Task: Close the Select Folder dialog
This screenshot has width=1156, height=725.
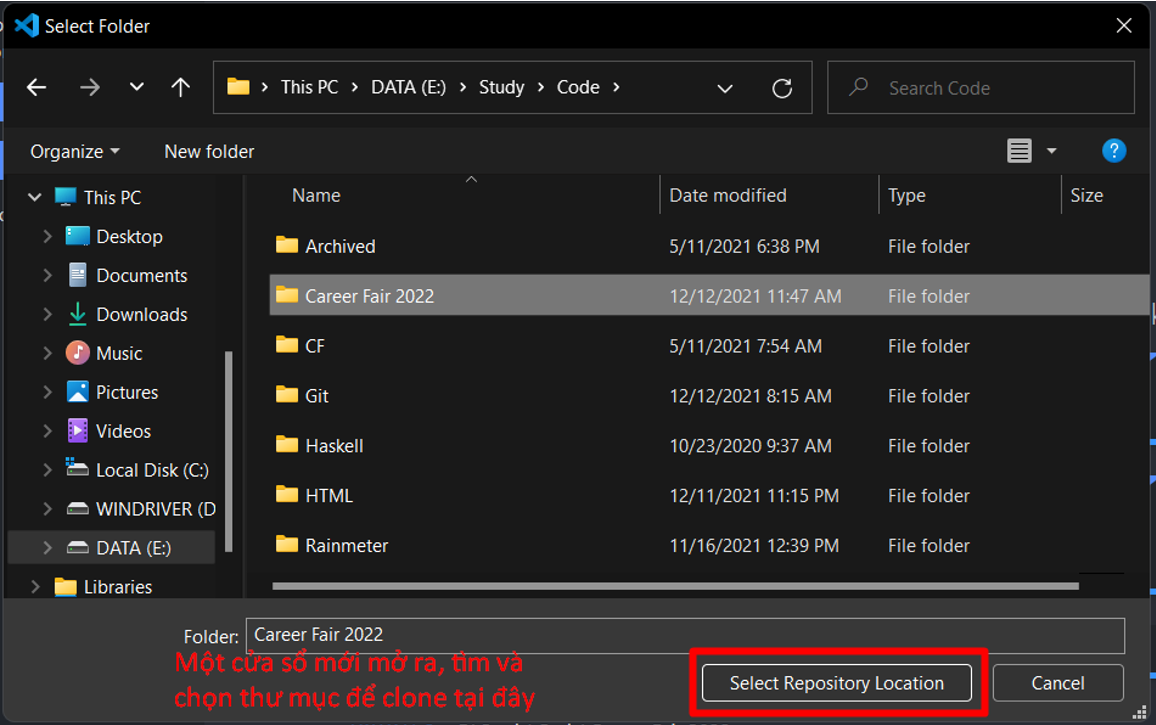Action: 1124,26
